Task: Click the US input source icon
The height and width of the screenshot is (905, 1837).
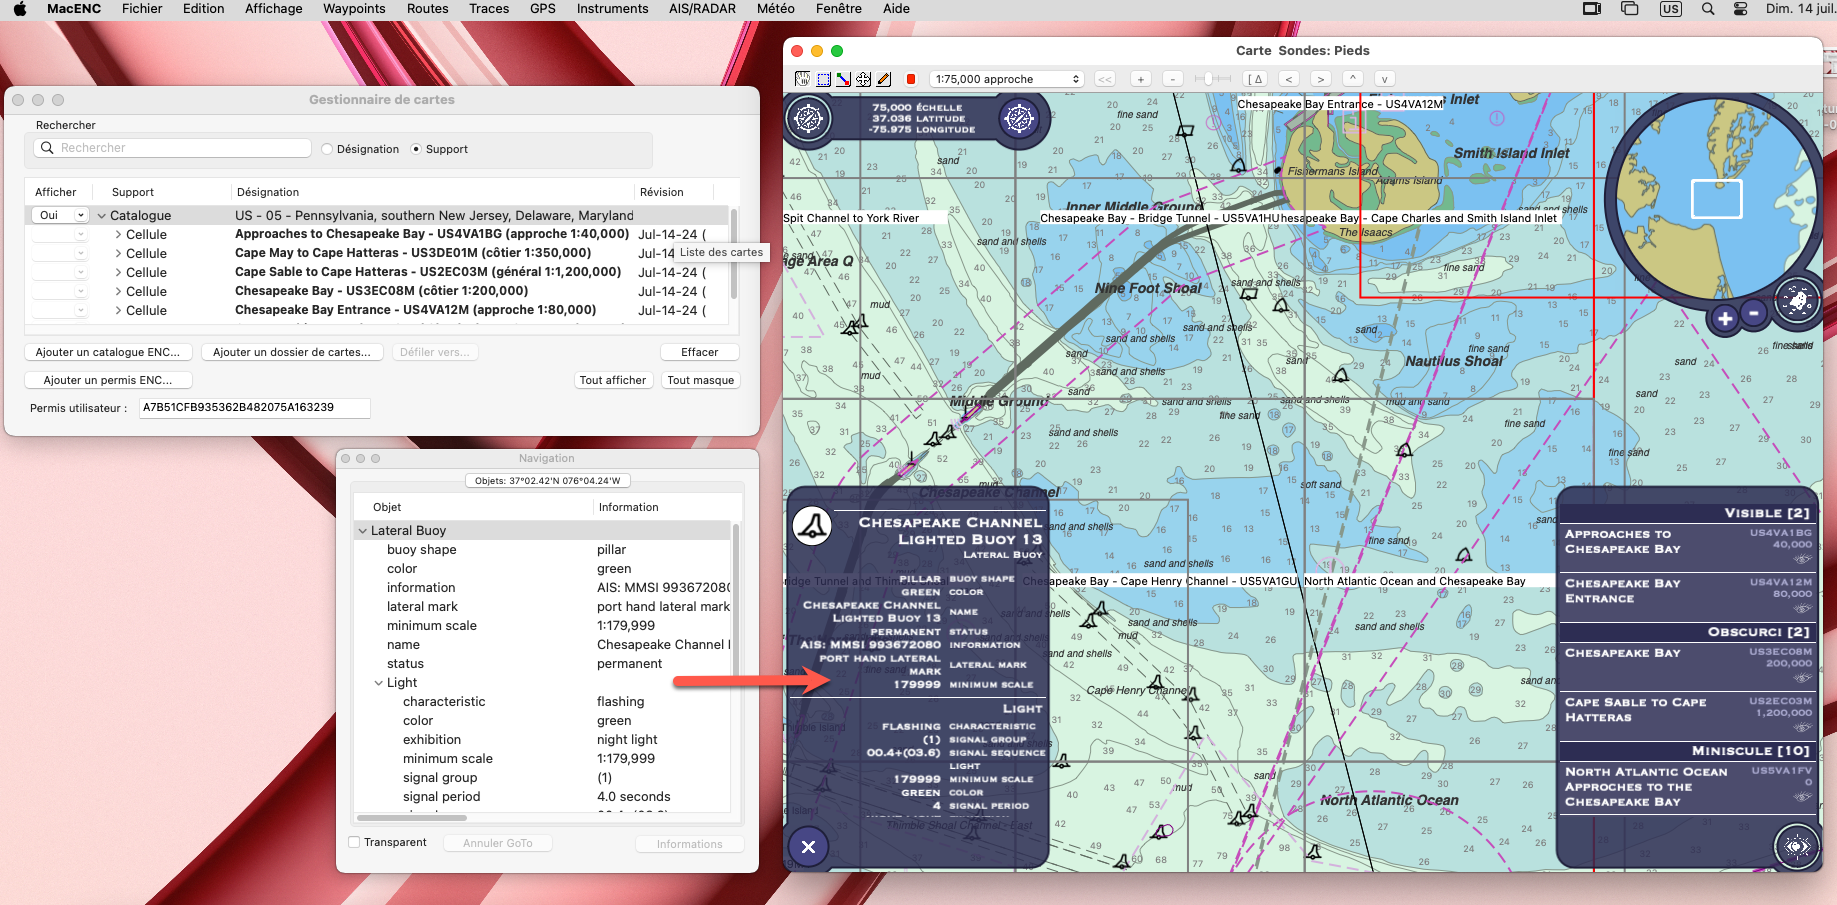Action: coord(1670,9)
